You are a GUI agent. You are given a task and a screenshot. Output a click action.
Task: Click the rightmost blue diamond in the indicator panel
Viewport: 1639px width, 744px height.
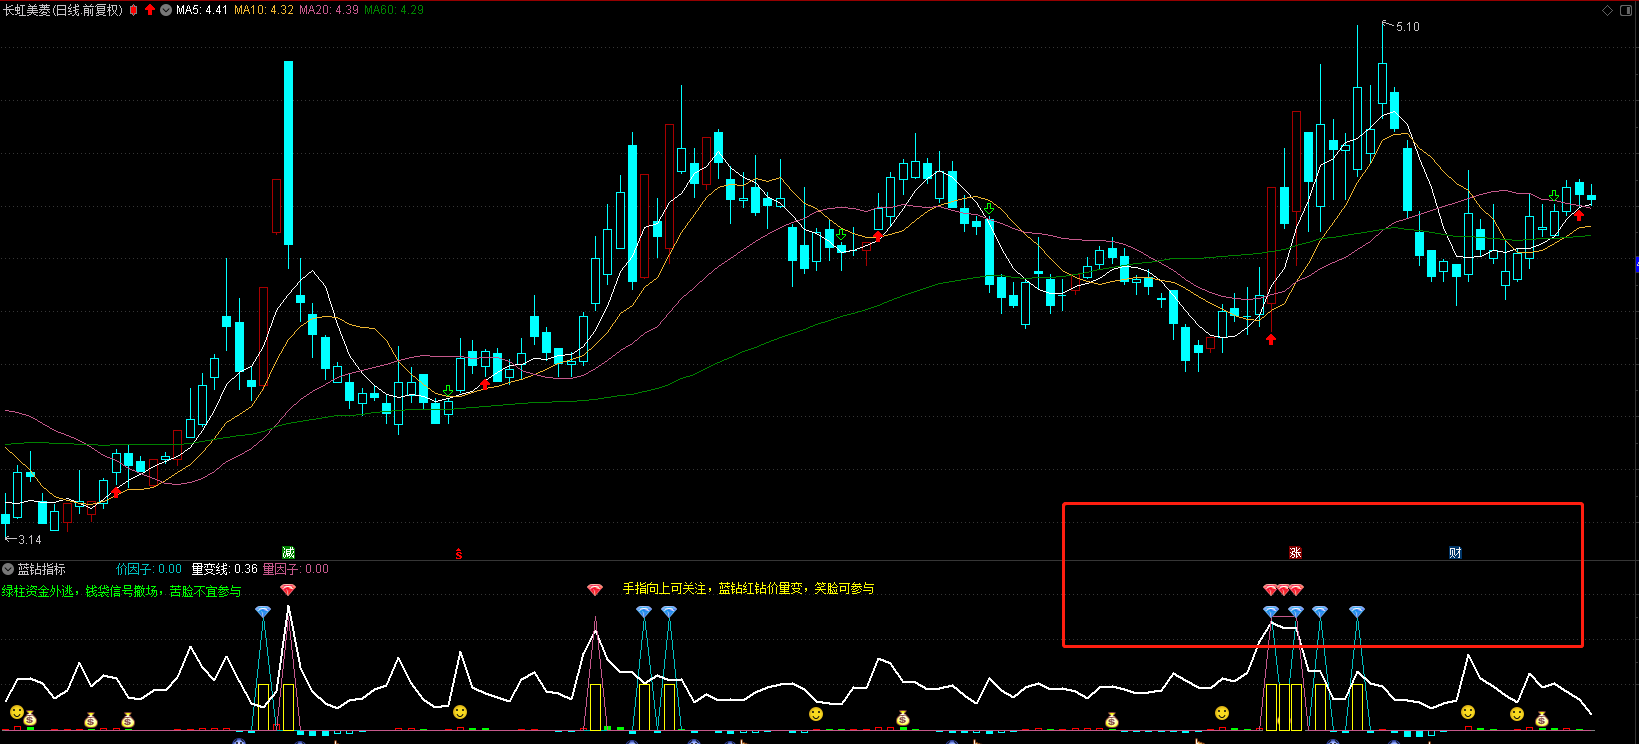pos(1356,611)
